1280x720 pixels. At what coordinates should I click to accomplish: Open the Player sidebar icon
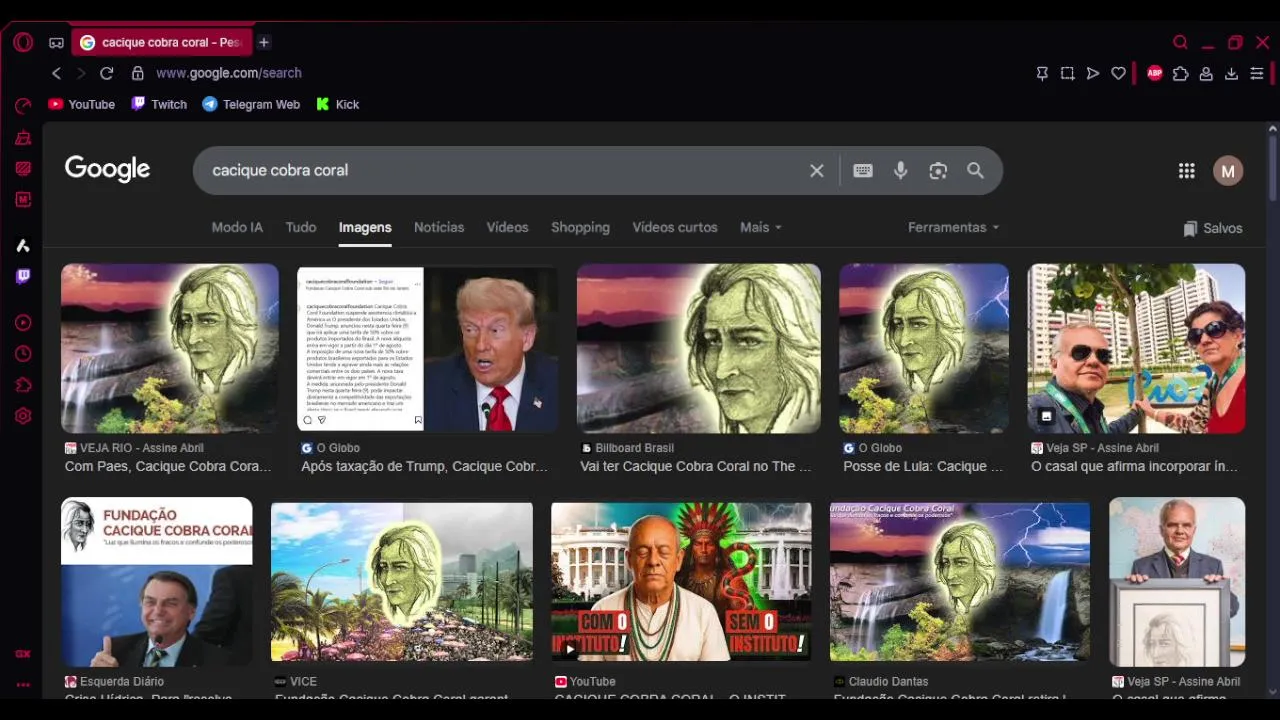(23, 323)
